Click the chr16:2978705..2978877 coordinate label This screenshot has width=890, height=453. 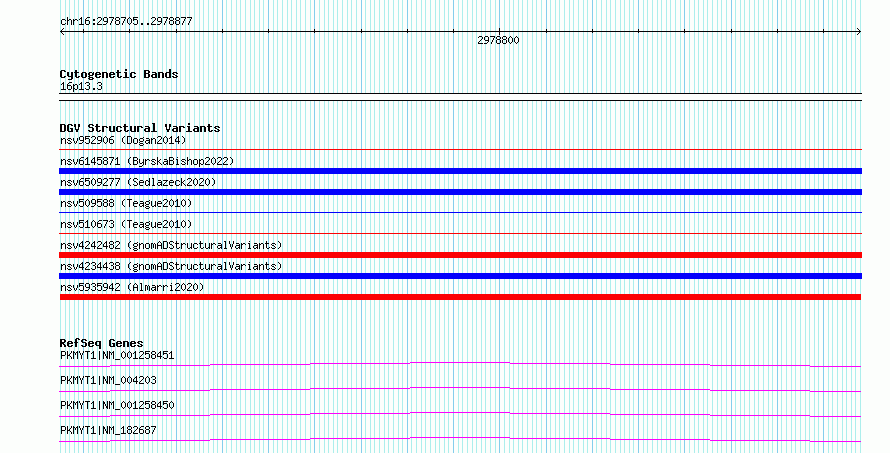[126, 22]
